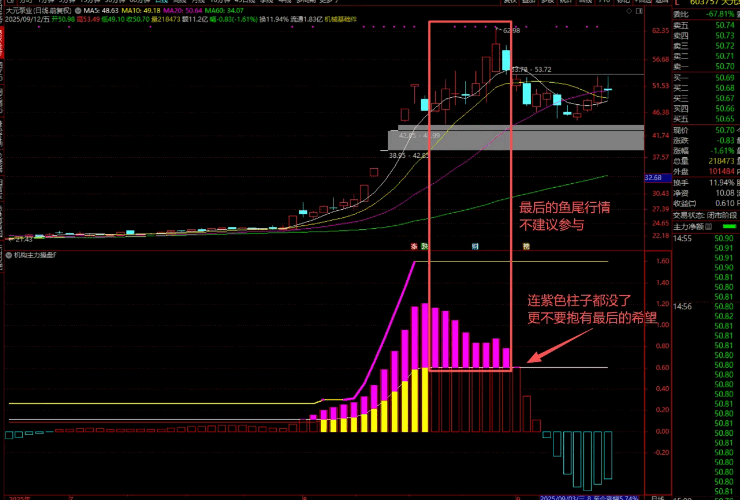Click the 机构主力操盘 indicator settings icon
Viewport: 740px width, 500px height.
[9, 255]
